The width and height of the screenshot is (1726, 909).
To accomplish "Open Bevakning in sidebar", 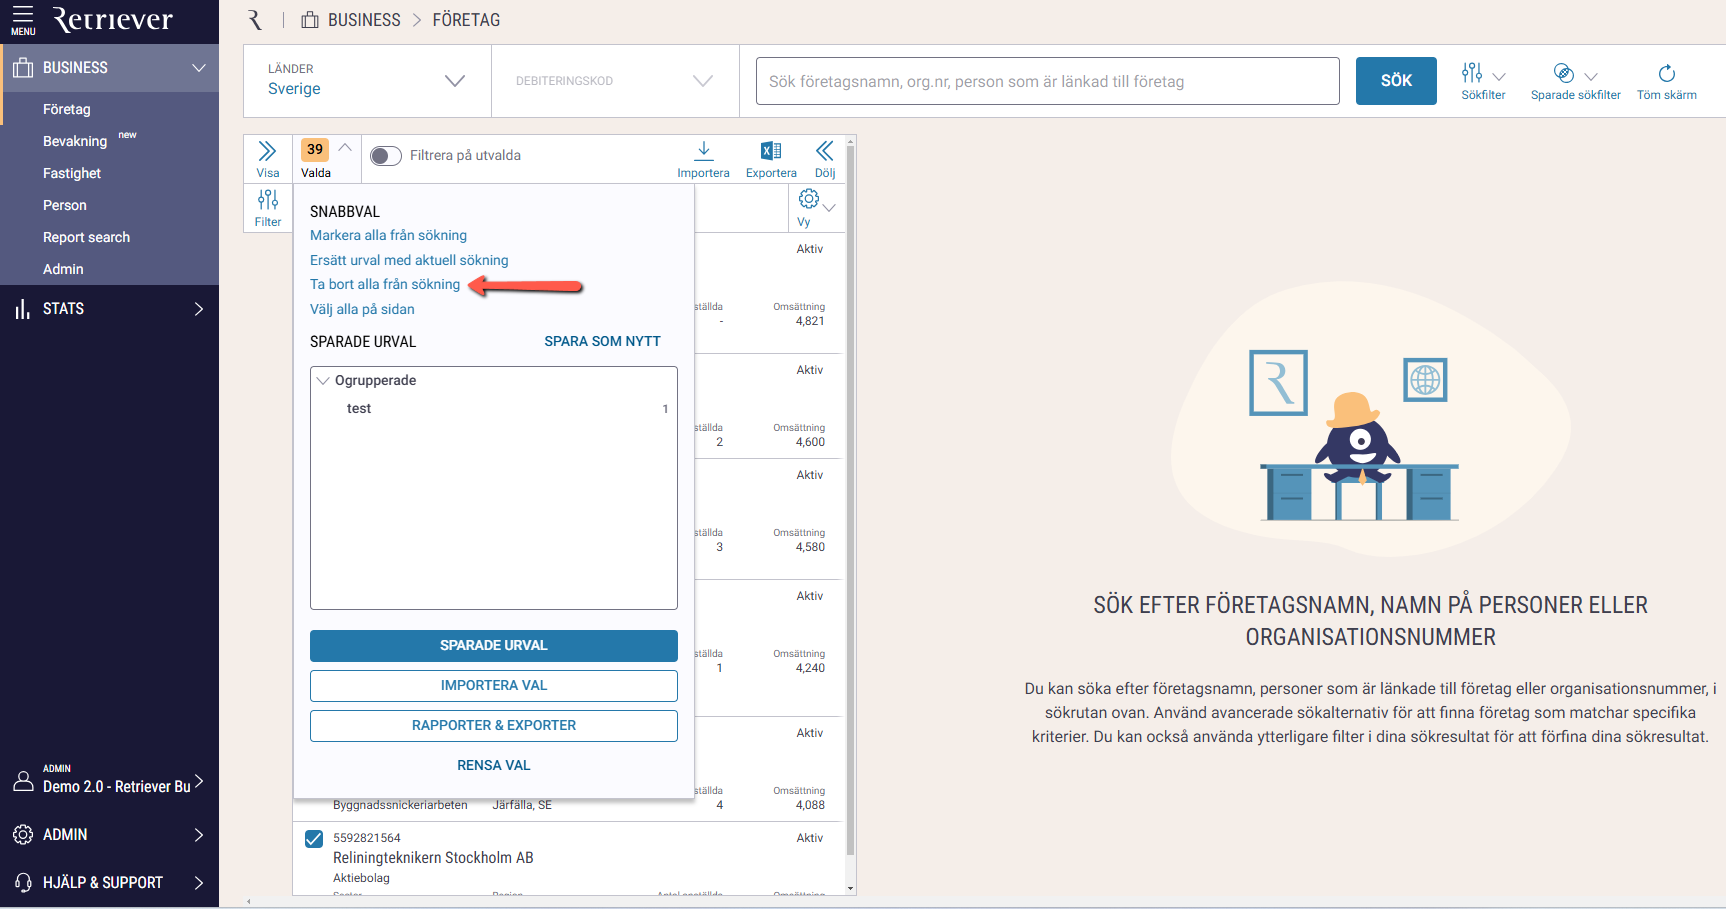I will click(x=75, y=141).
